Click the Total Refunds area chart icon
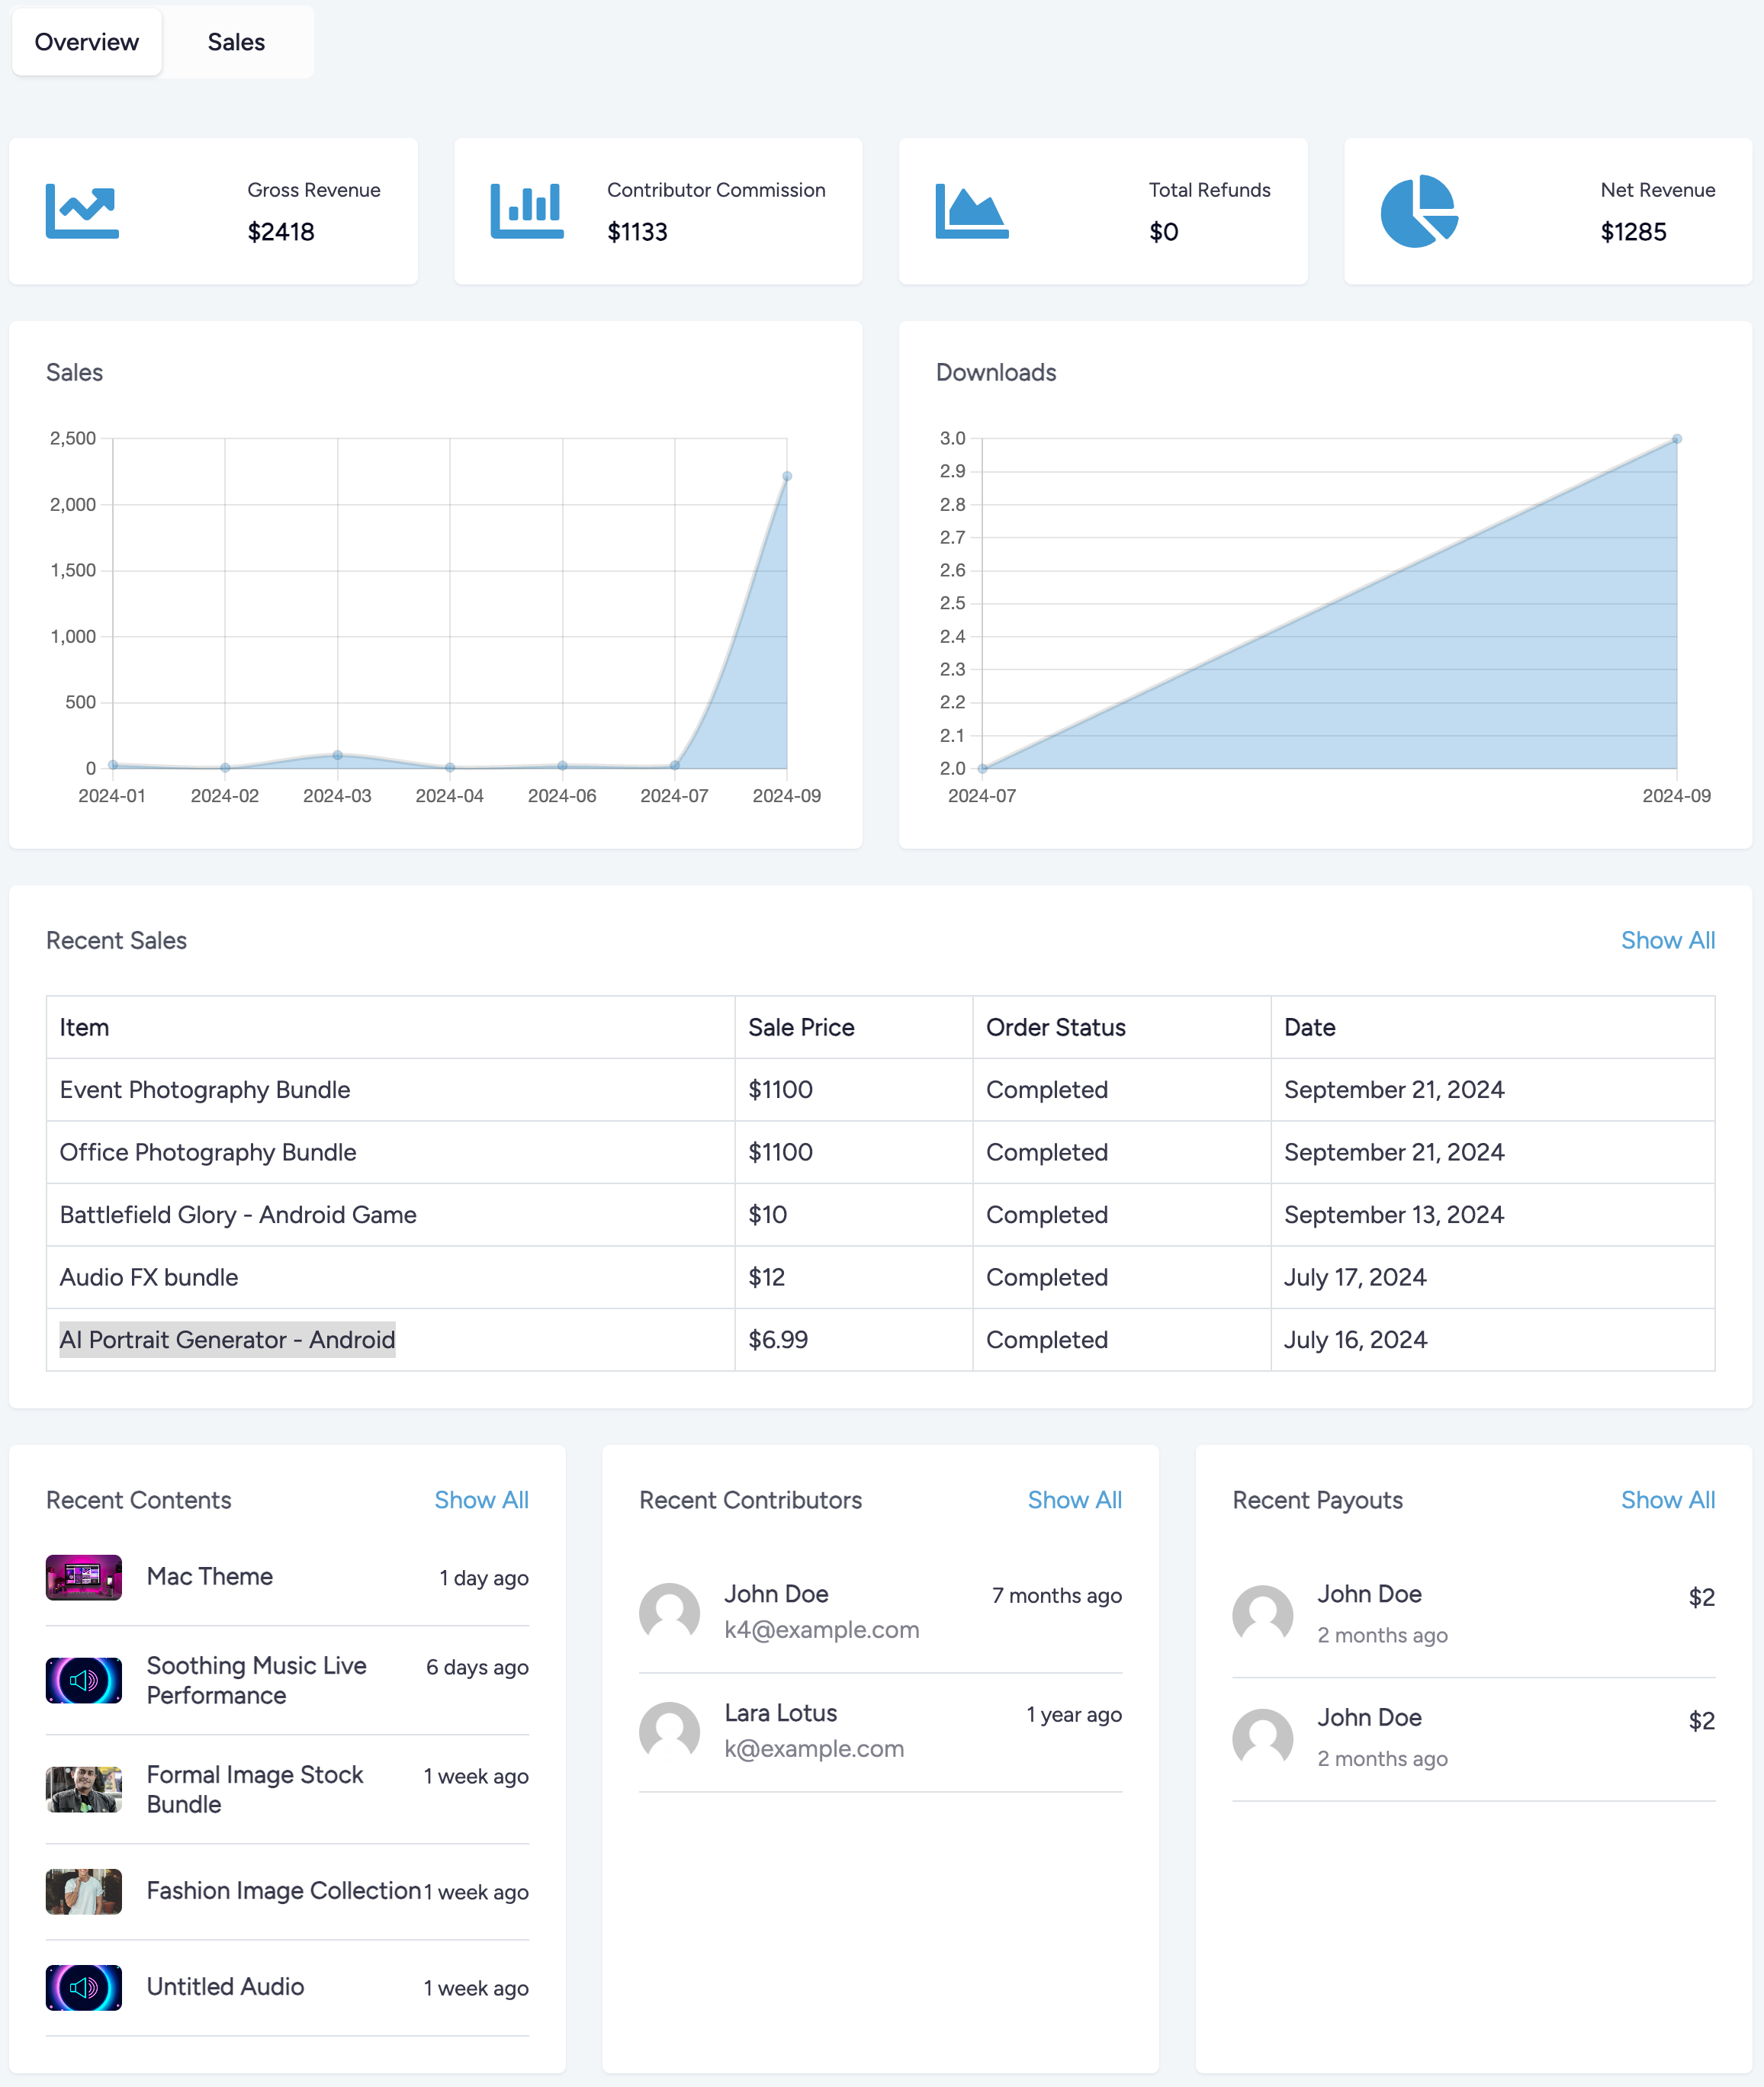Screen dimensions: 1764x2087 point(971,212)
